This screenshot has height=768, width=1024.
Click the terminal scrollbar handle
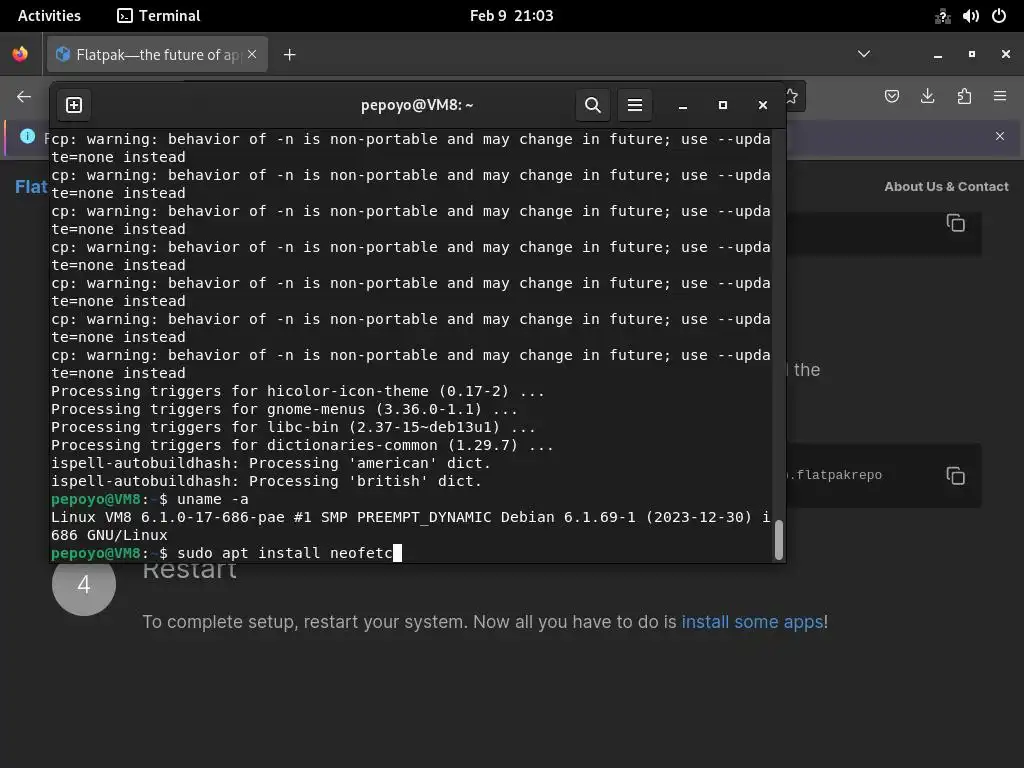click(x=778, y=540)
